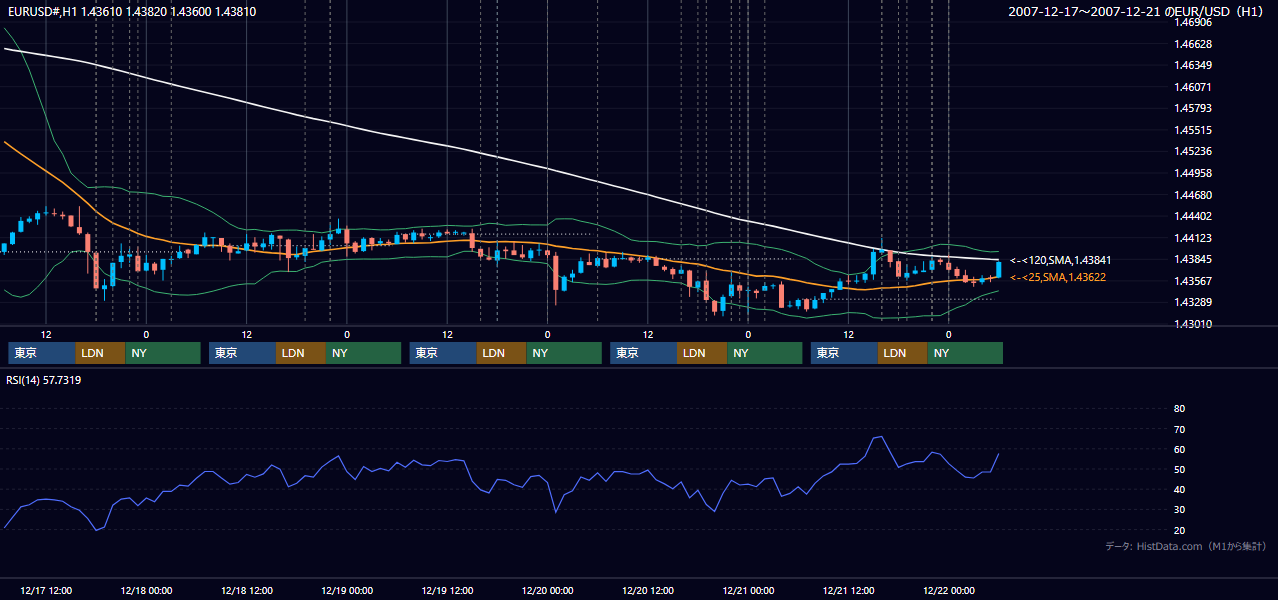The height and width of the screenshot is (600, 1278).
Task: Click the 1.44123 price axis label
Action: 1192,238
